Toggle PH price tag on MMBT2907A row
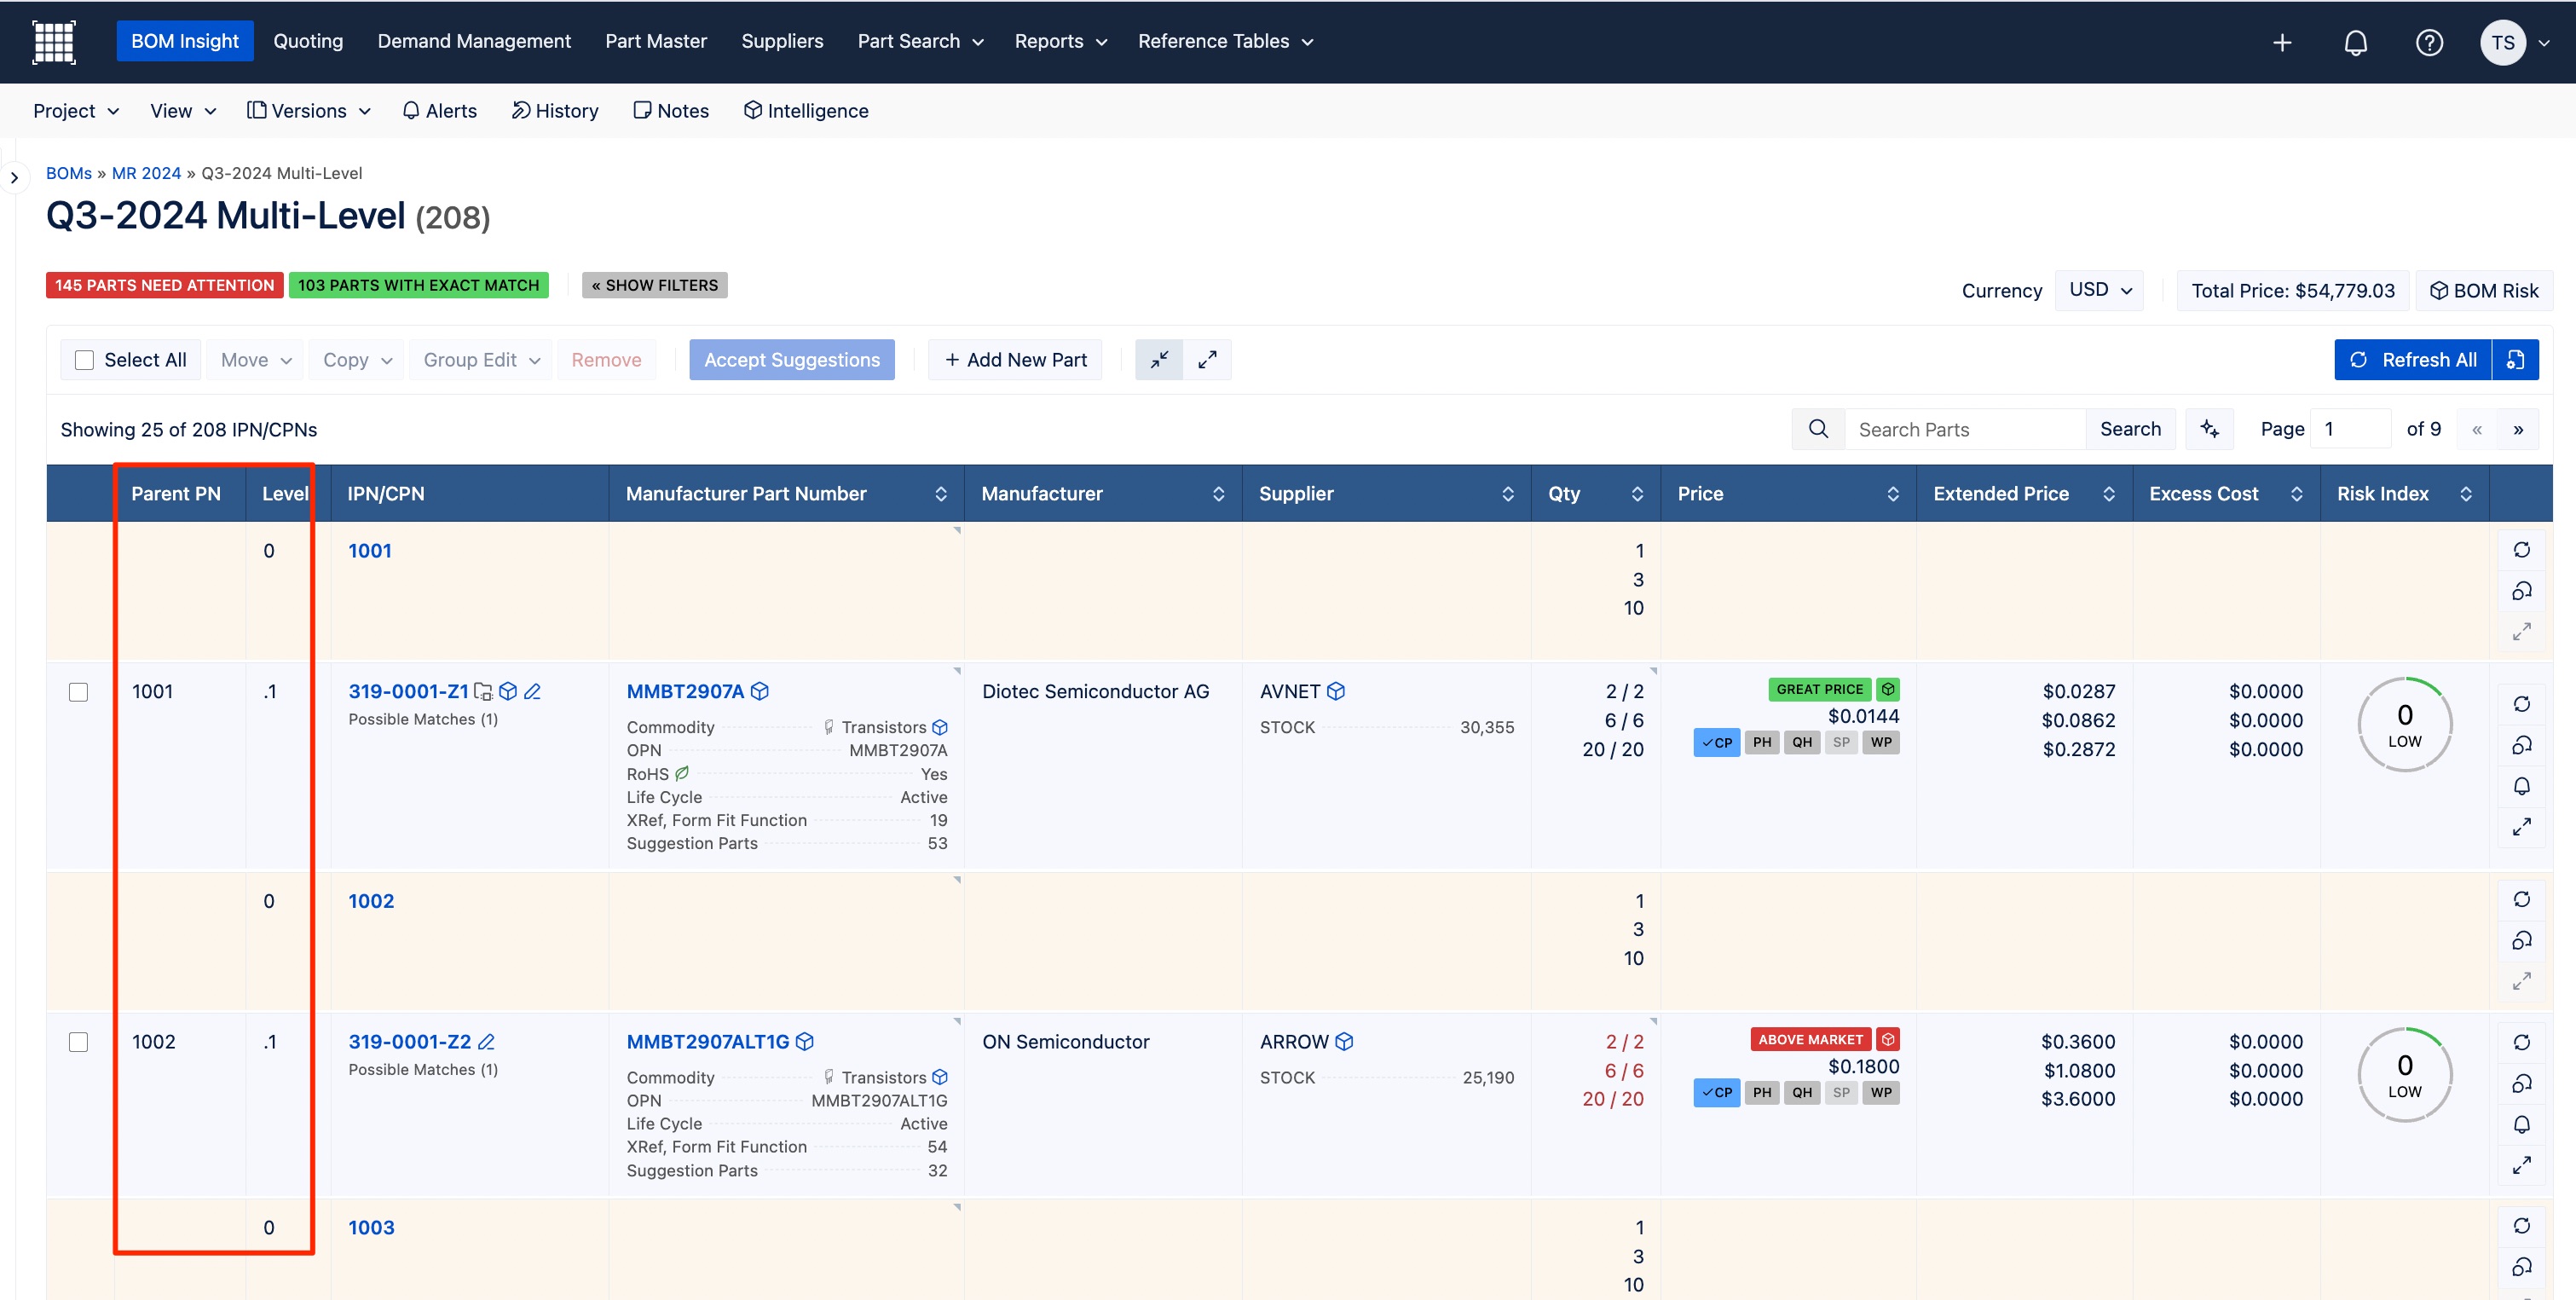 [1762, 742]
